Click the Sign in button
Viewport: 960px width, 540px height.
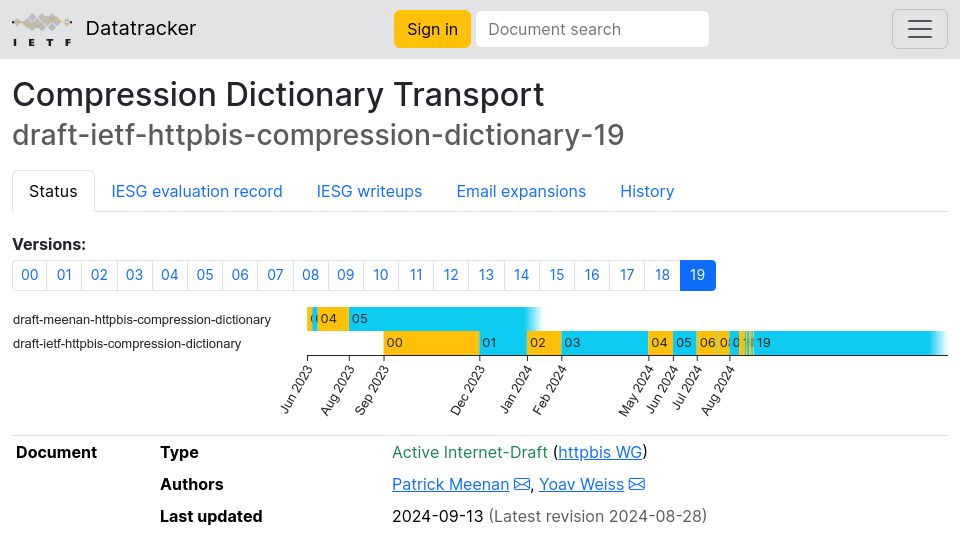point(432,29)
